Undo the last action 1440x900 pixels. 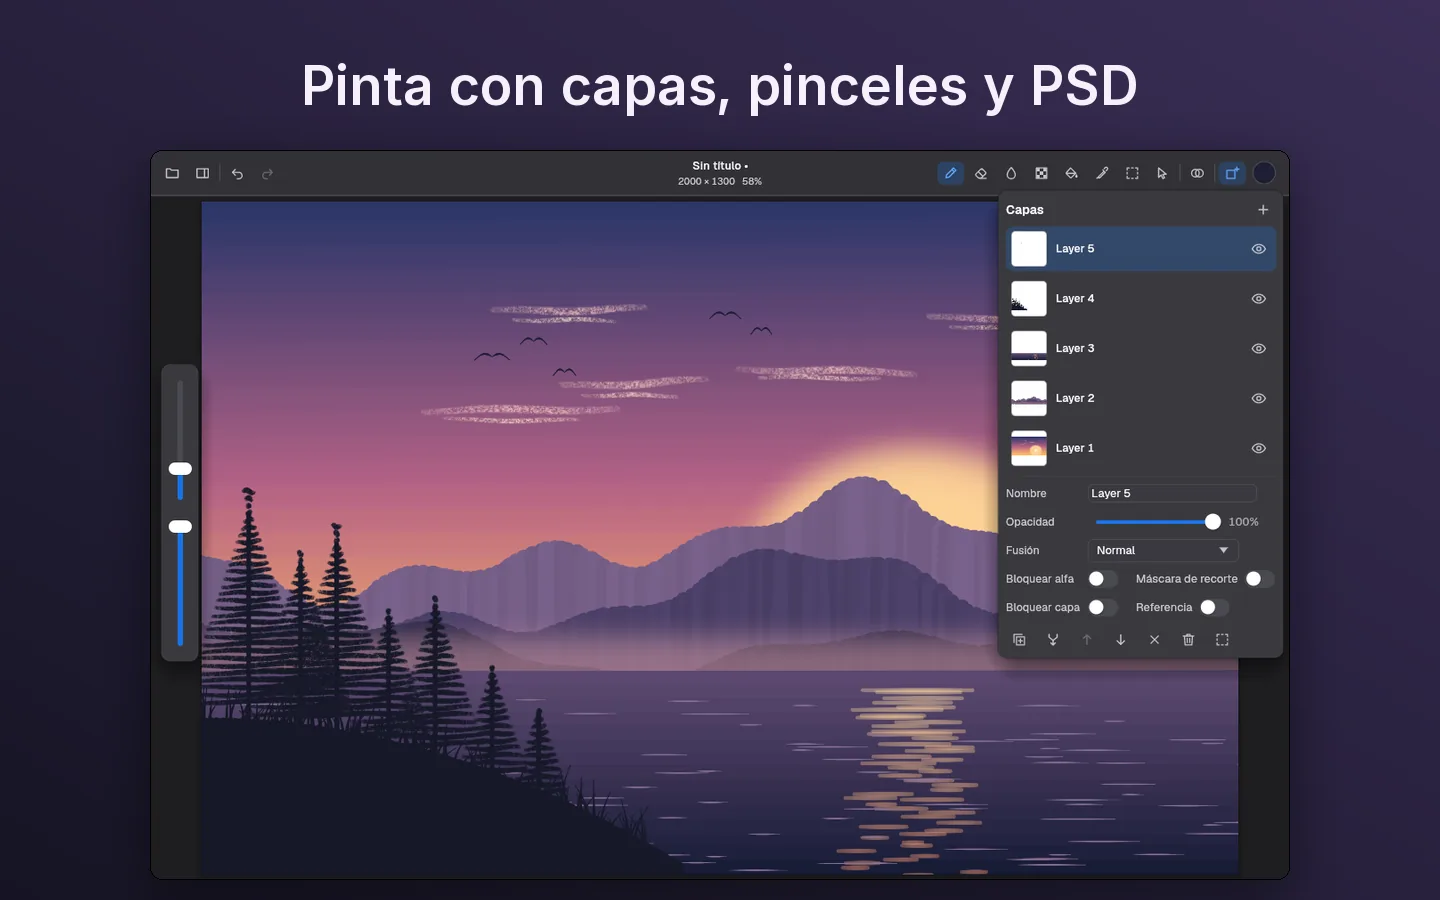(237, 173)
